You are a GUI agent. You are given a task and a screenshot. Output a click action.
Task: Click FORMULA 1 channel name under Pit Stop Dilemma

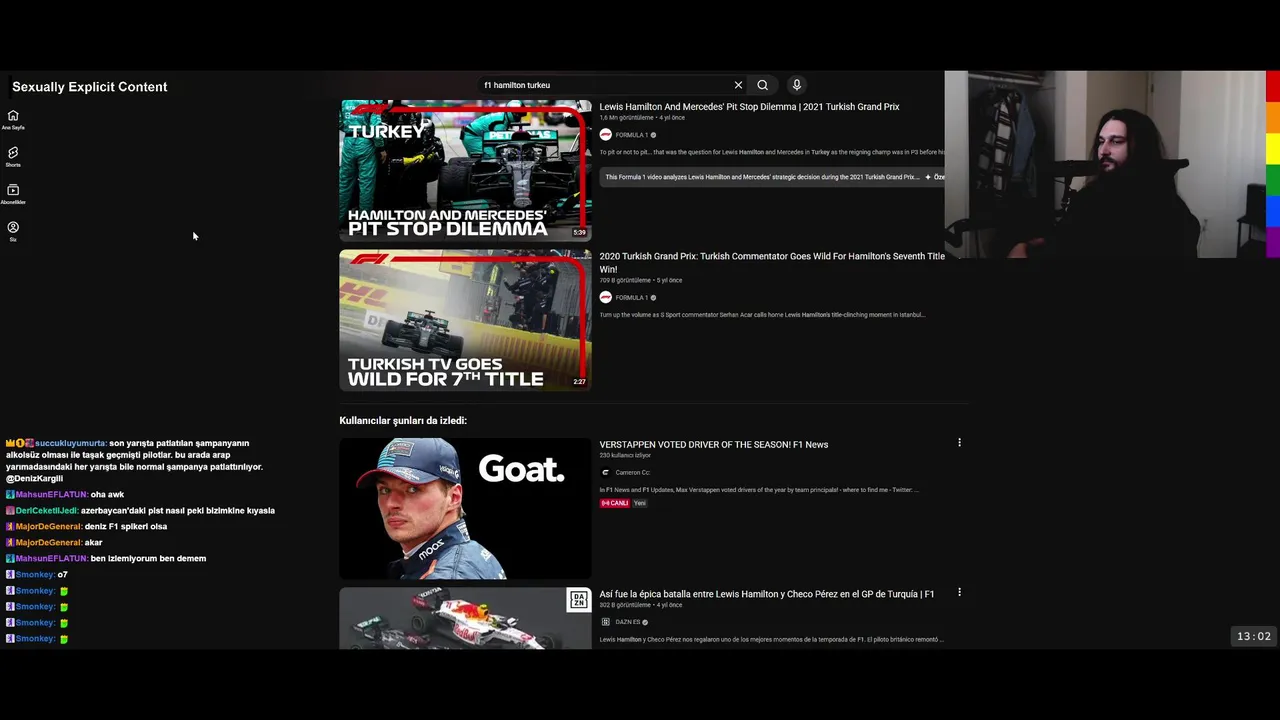click(x=631, y=135)
